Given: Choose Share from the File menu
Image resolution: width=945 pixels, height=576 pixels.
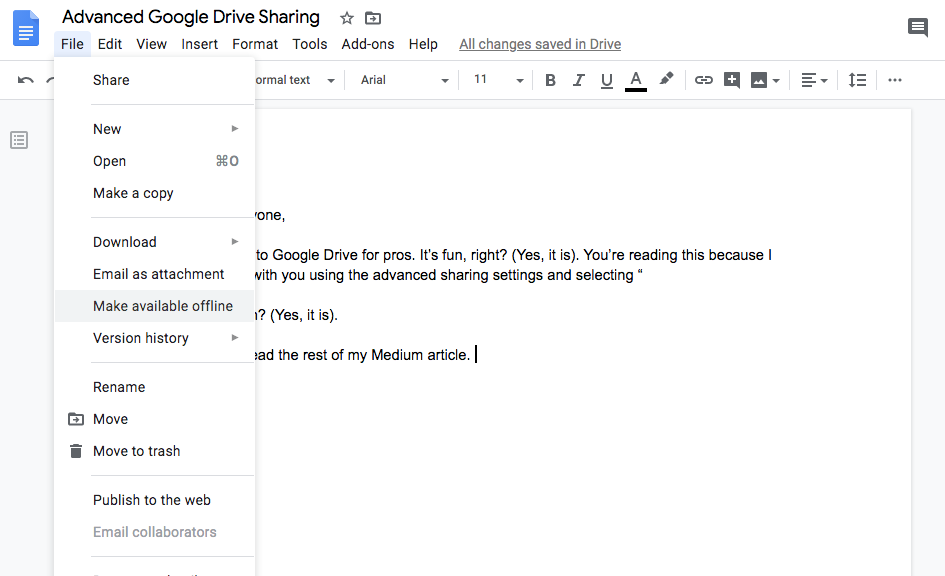Looking at the screenshot, I should pos(154,80).
